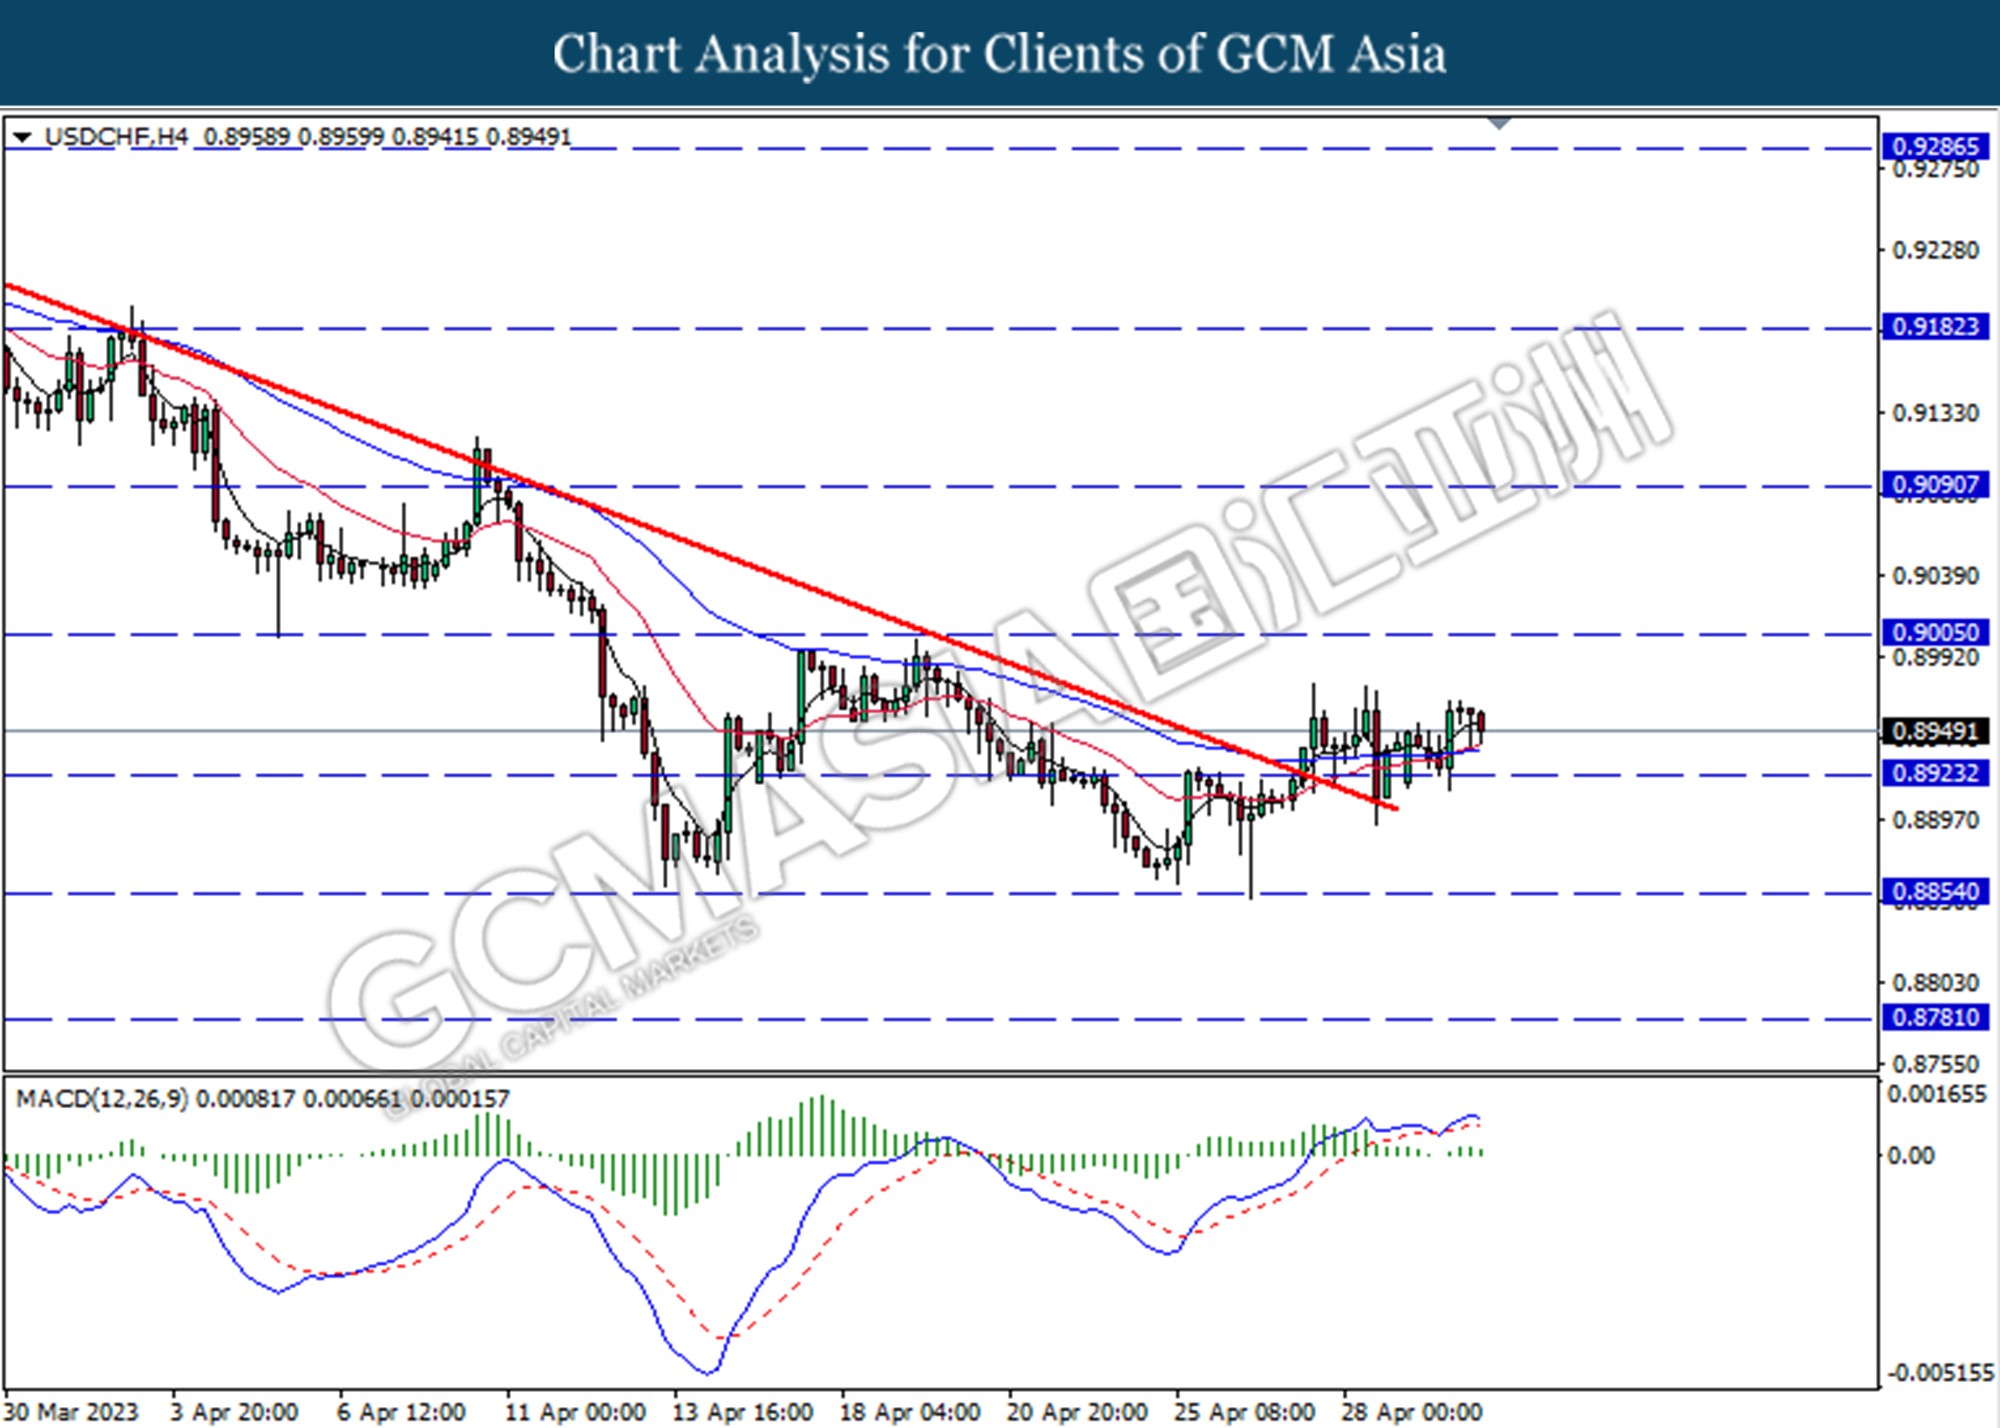
Task: Click the MACD(12,26,9) indicator label
Action: (x=102, y=1099)
